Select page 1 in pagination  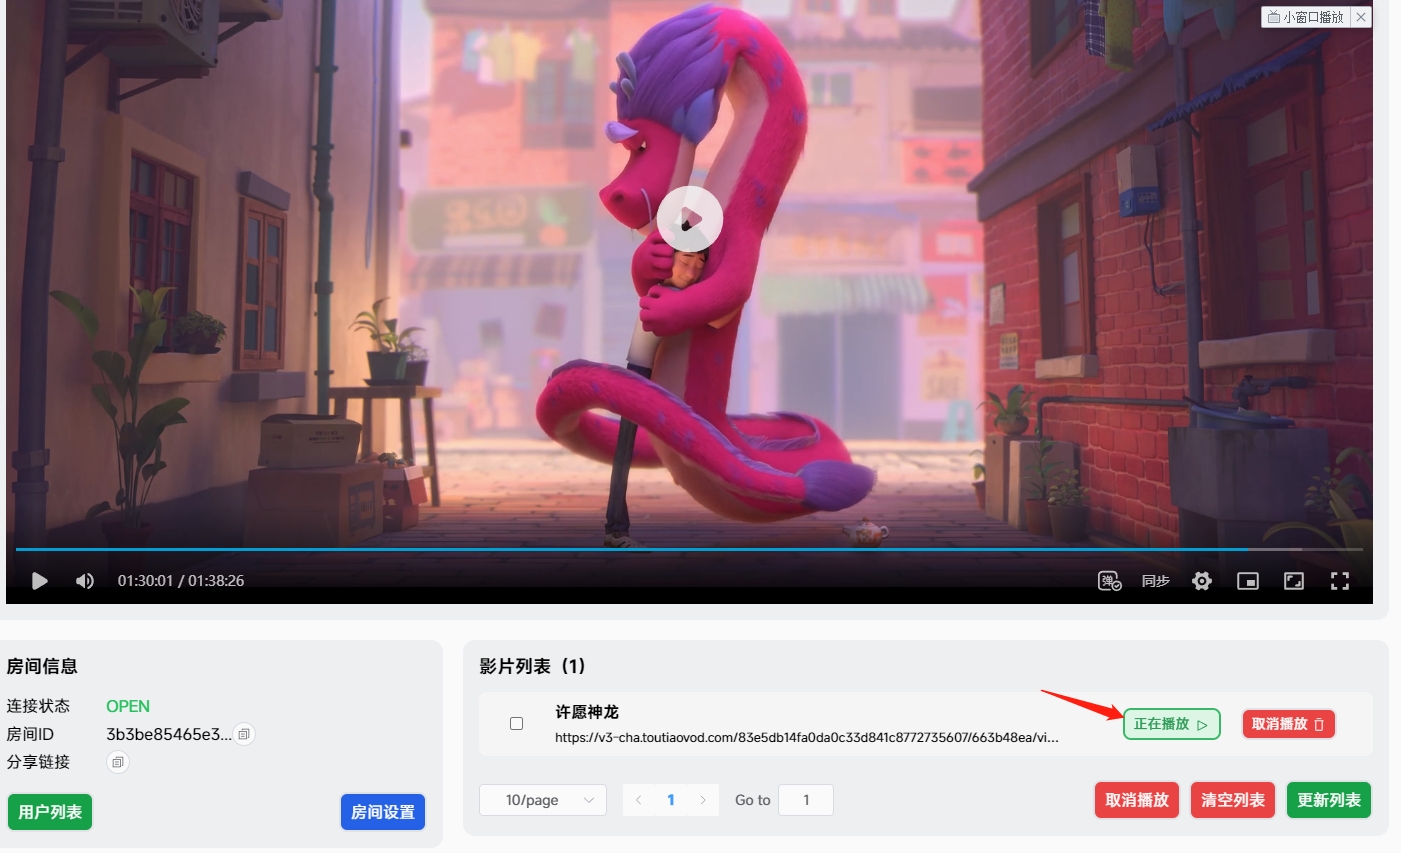coord(671,800)
